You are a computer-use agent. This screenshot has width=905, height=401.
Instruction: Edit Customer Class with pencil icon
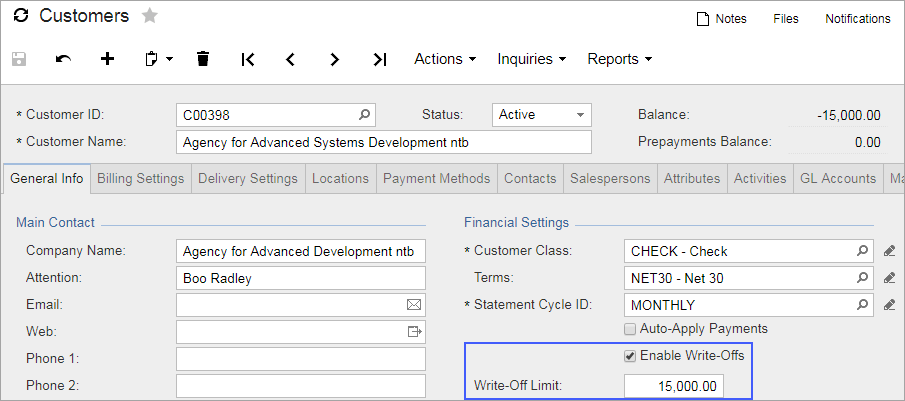click(889, 251)
